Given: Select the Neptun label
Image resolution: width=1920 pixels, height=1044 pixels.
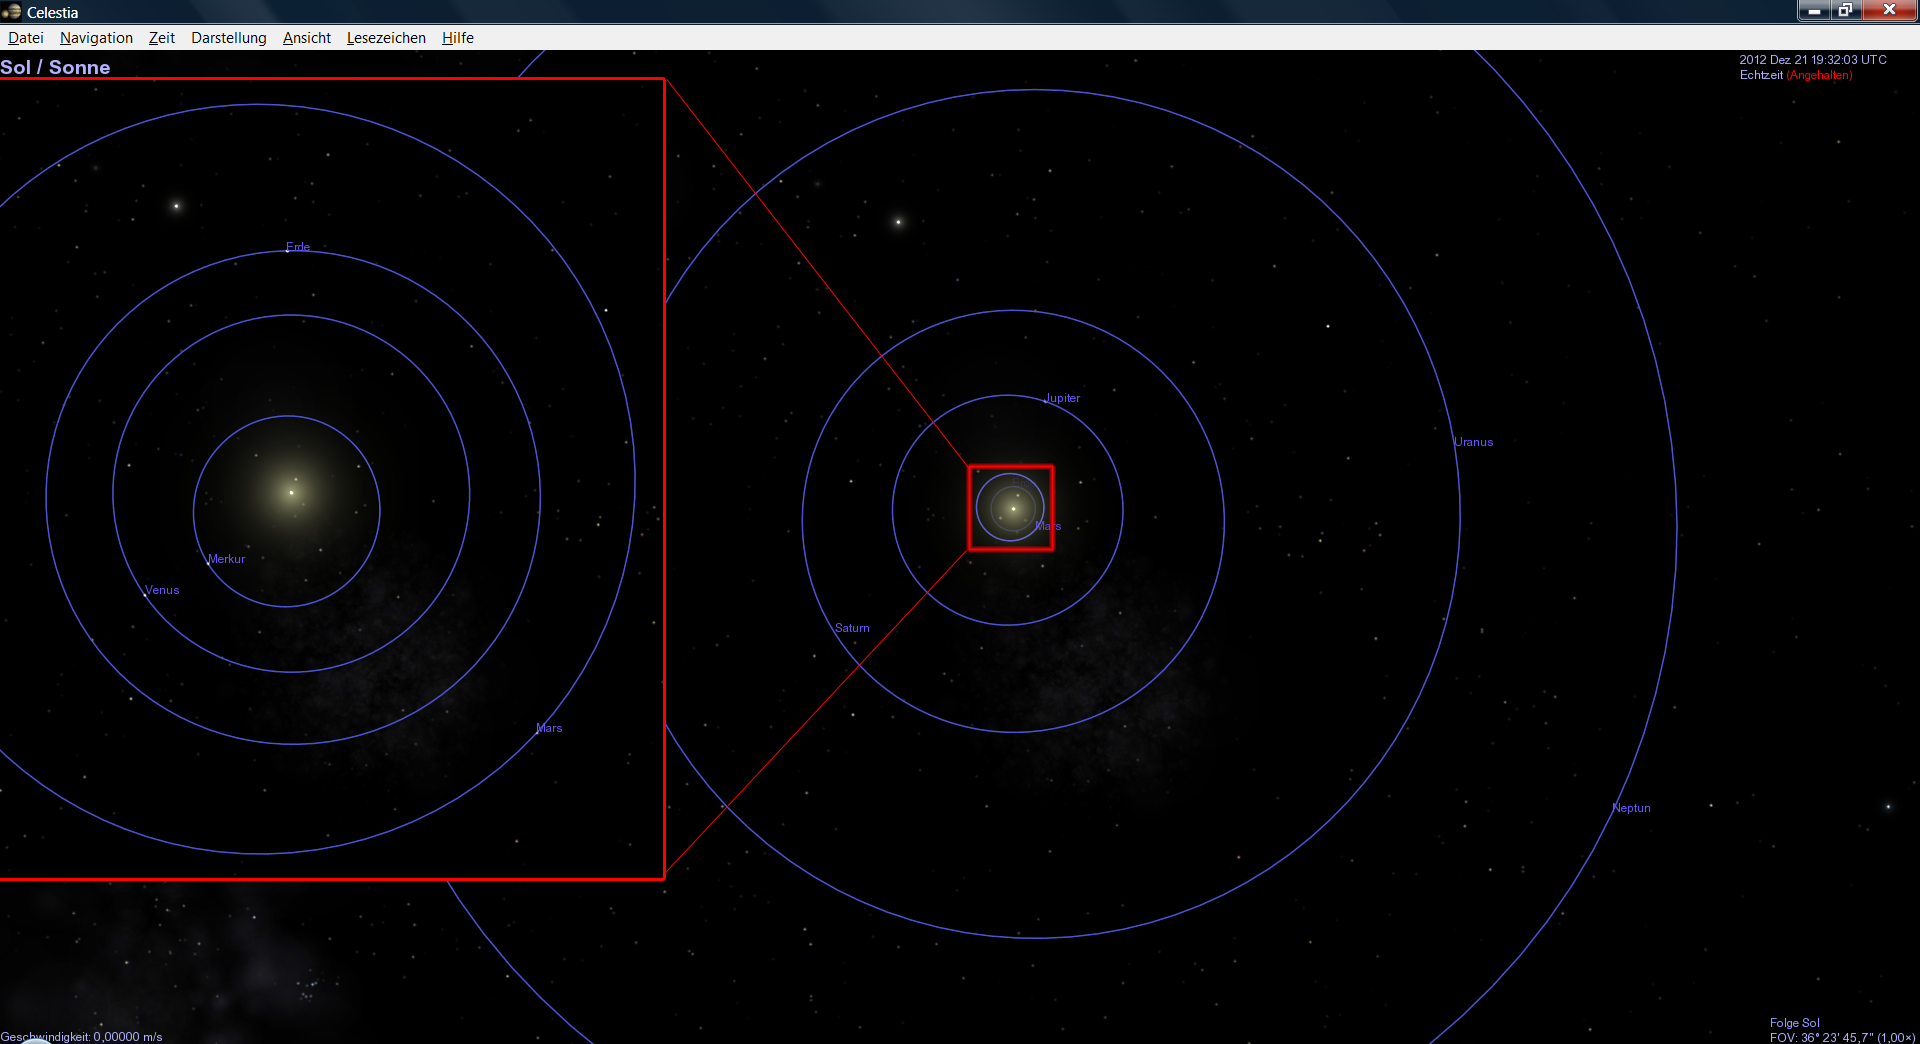Looking at the screenshot, I should tap(1632, 808).
